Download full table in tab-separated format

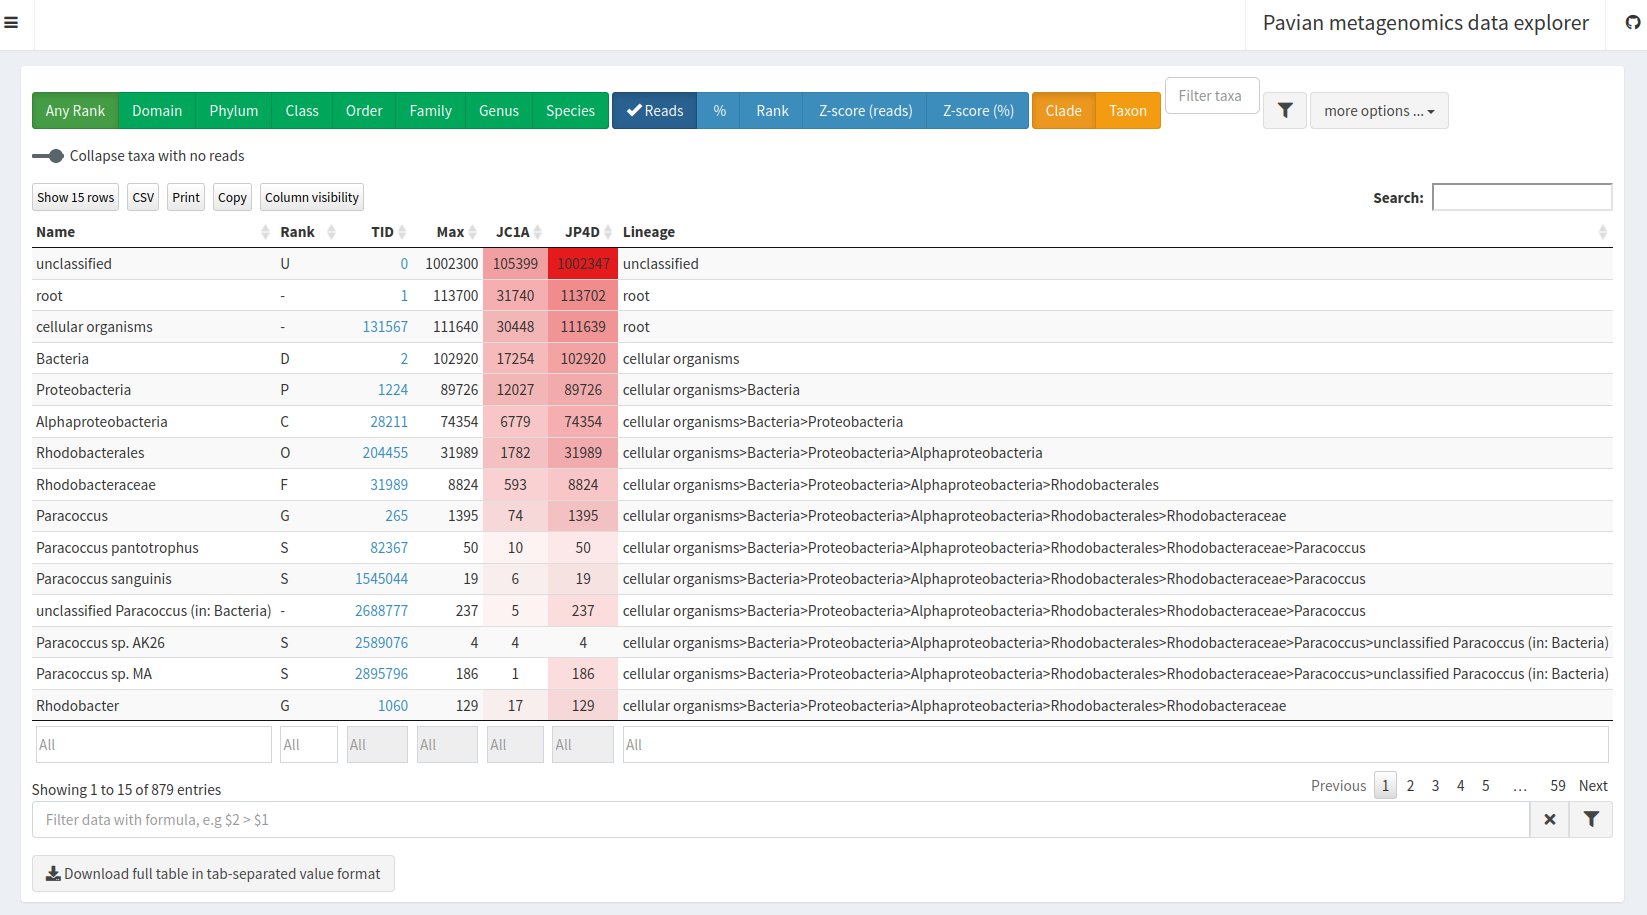pos(213,874)
